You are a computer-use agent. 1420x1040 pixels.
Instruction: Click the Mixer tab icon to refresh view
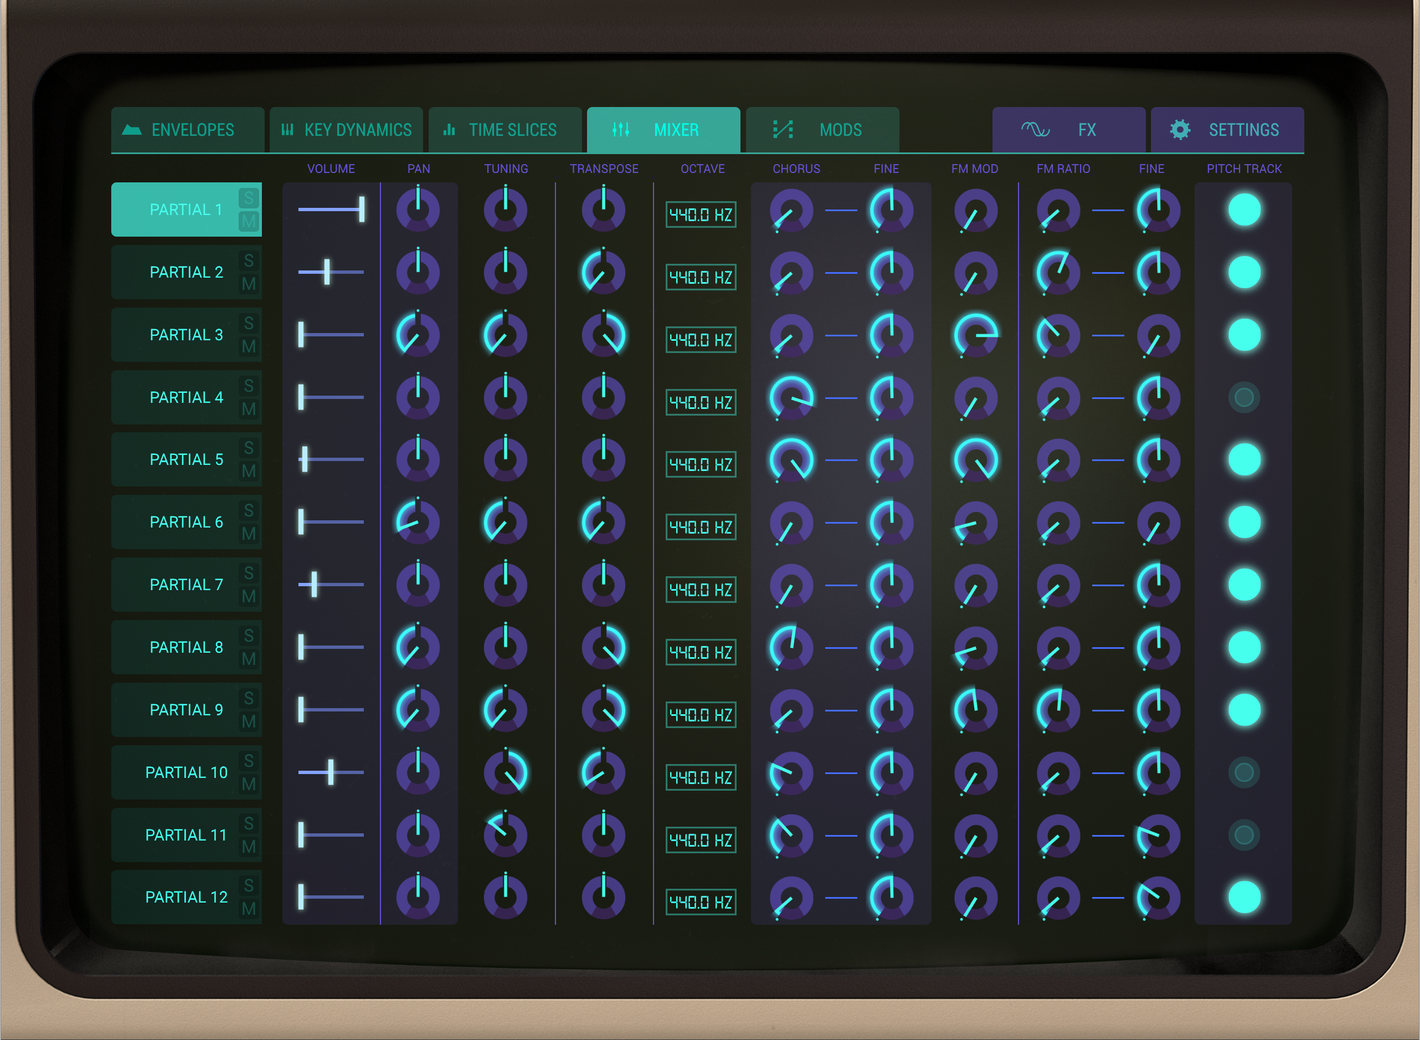click(x=620, y=129)
